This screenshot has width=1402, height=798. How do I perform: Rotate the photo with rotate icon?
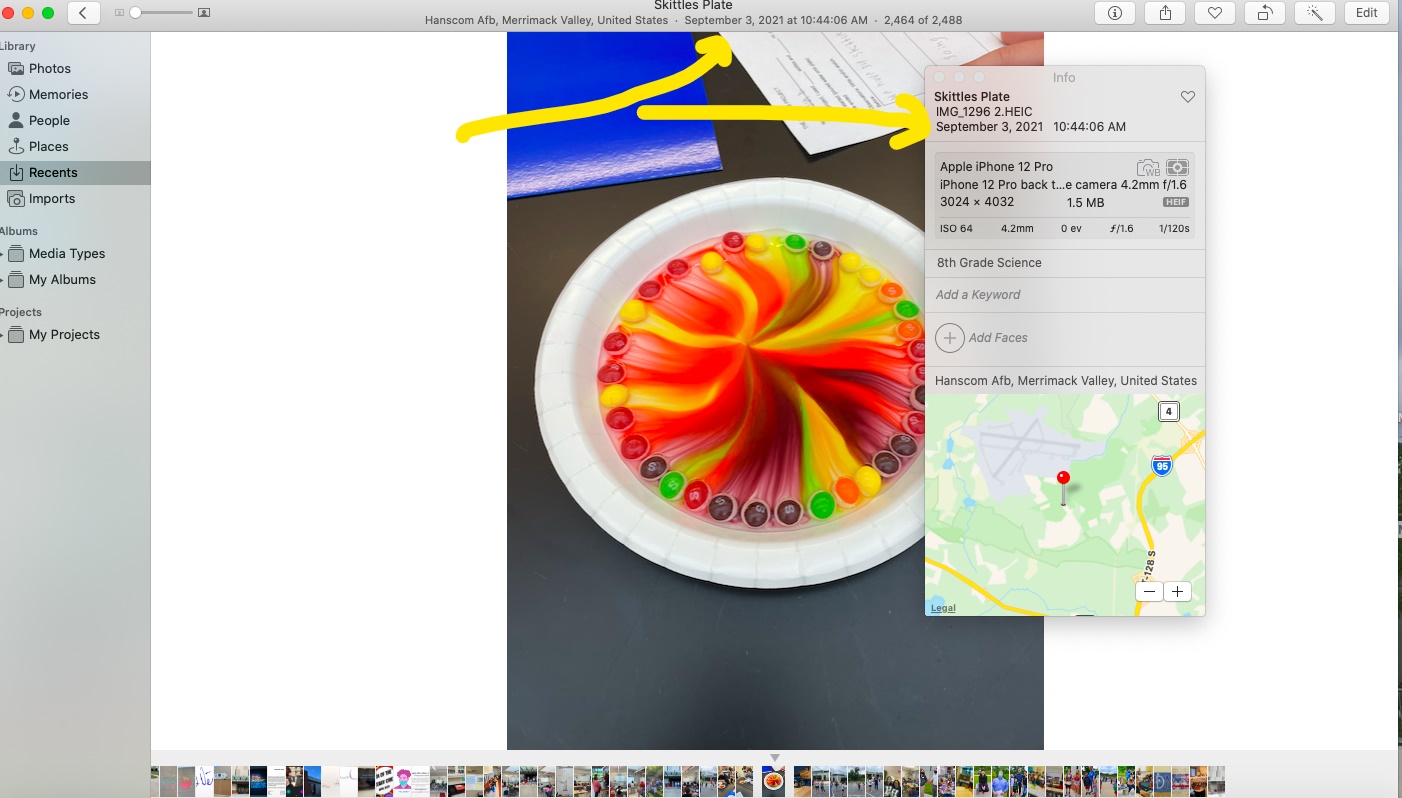tap(1265, 13)
